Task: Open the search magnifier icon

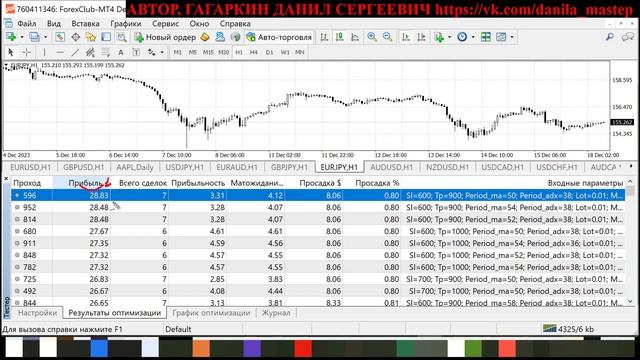Action: click(609, 37)
